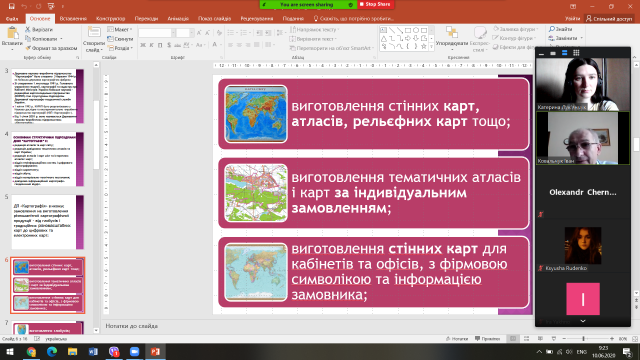Image resolution: width=640 pixels, height=360 pixels.
Task: Increase font size
Action: [x=199, y=33]
